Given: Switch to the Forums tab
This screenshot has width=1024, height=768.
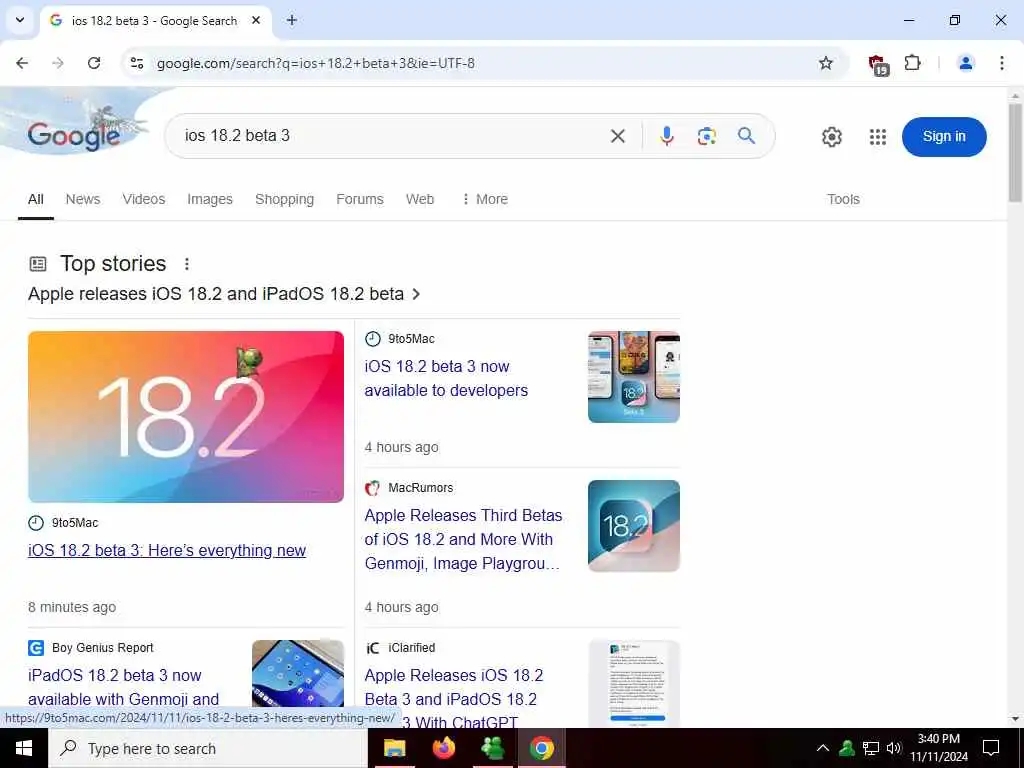Looking at the screenshot, I should click(x=360, y=199).
